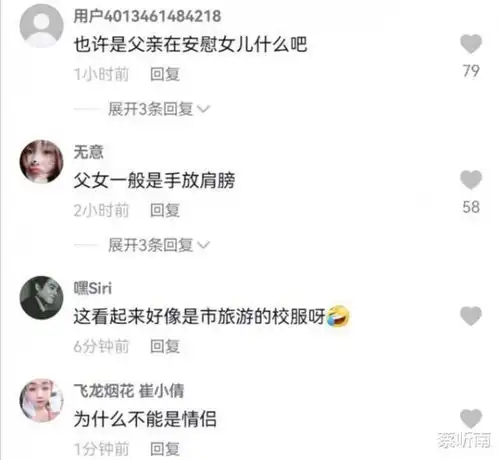
Task: Open 飞龙烟花 崔小倩's profile avatar
Action: pos(41,400)
